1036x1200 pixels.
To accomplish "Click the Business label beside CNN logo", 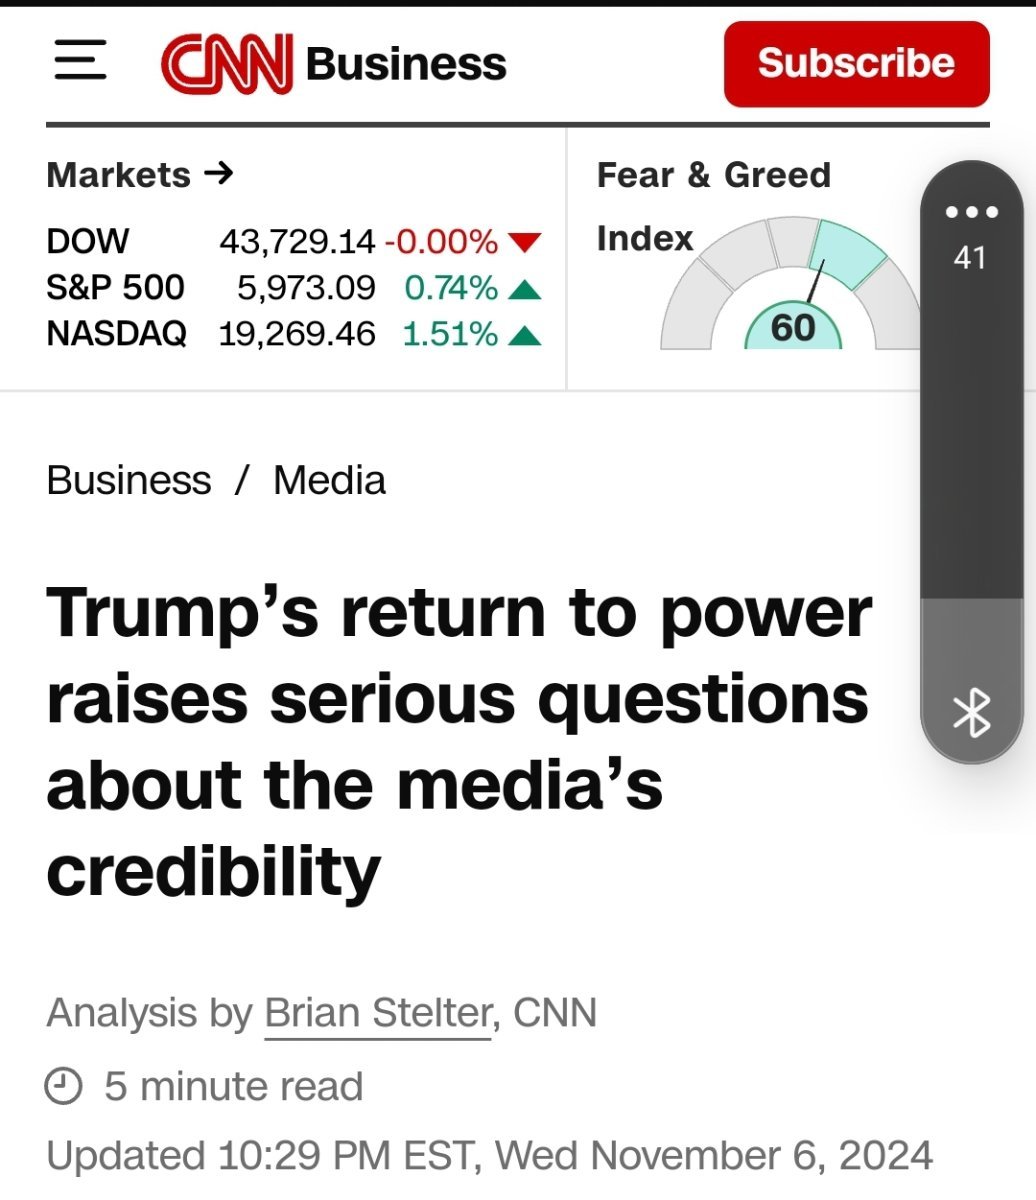I will pyautogui.click(x=406, y=63).
